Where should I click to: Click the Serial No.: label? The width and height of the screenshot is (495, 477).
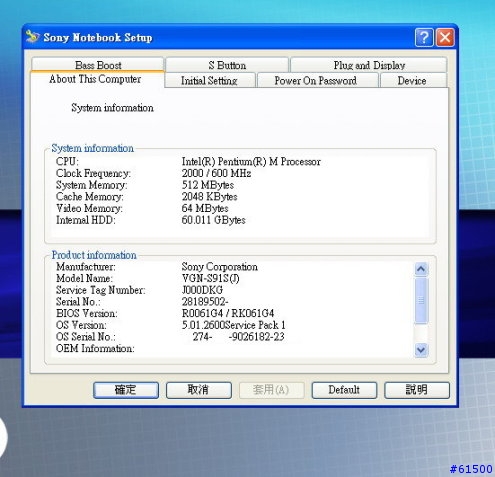(x=78, y=302)
